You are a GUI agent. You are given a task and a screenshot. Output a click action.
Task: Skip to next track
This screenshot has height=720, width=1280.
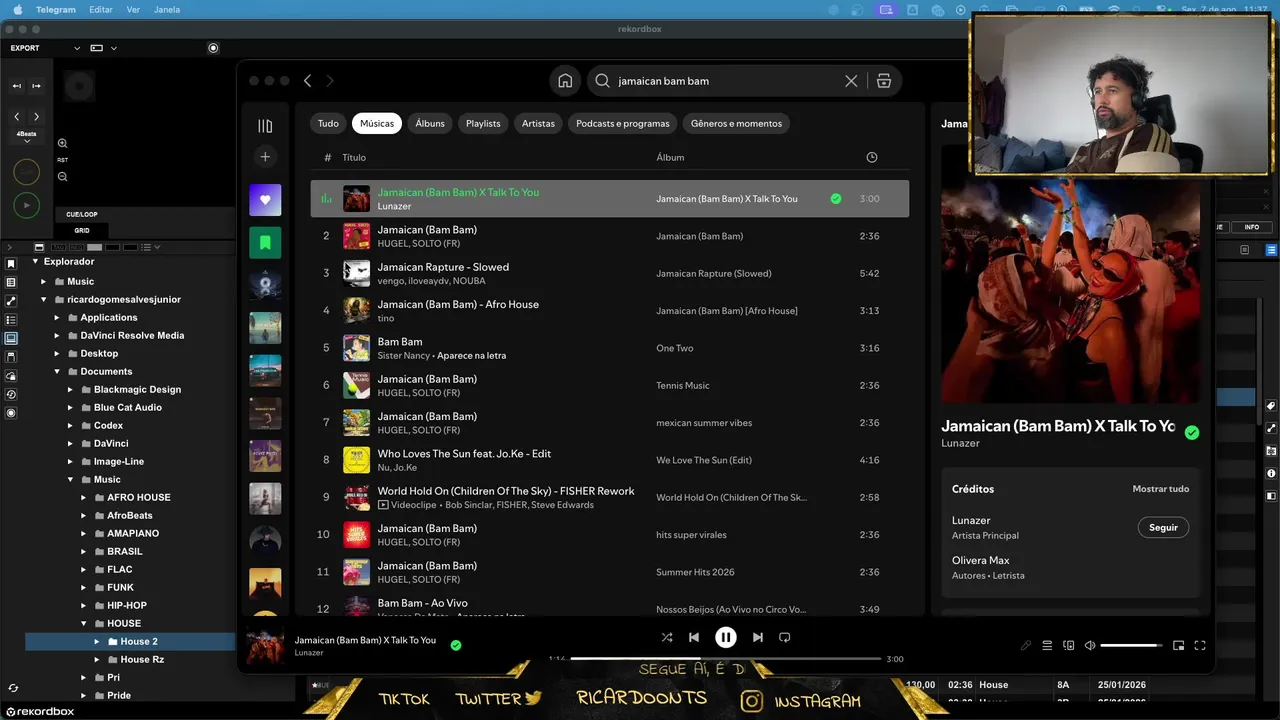pos(758,637)
